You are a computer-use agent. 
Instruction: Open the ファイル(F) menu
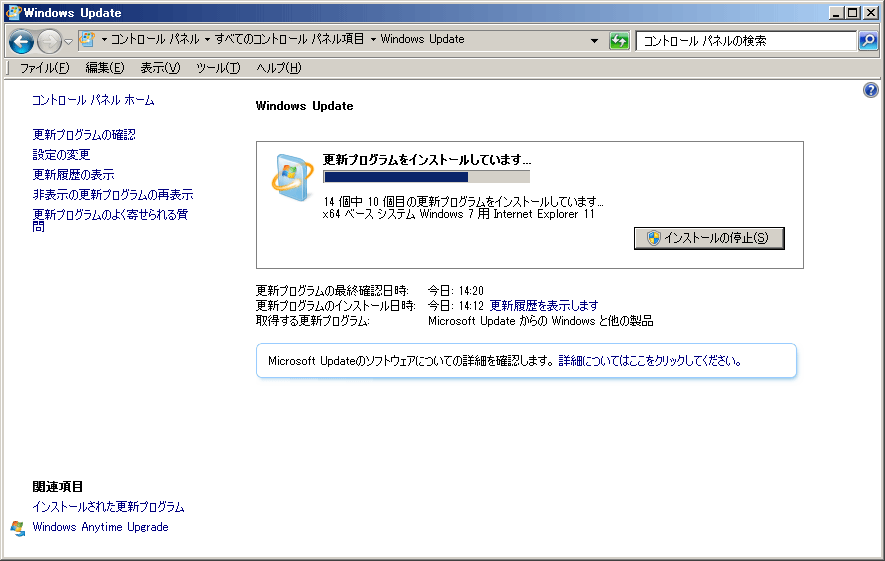tap(45, 68)
